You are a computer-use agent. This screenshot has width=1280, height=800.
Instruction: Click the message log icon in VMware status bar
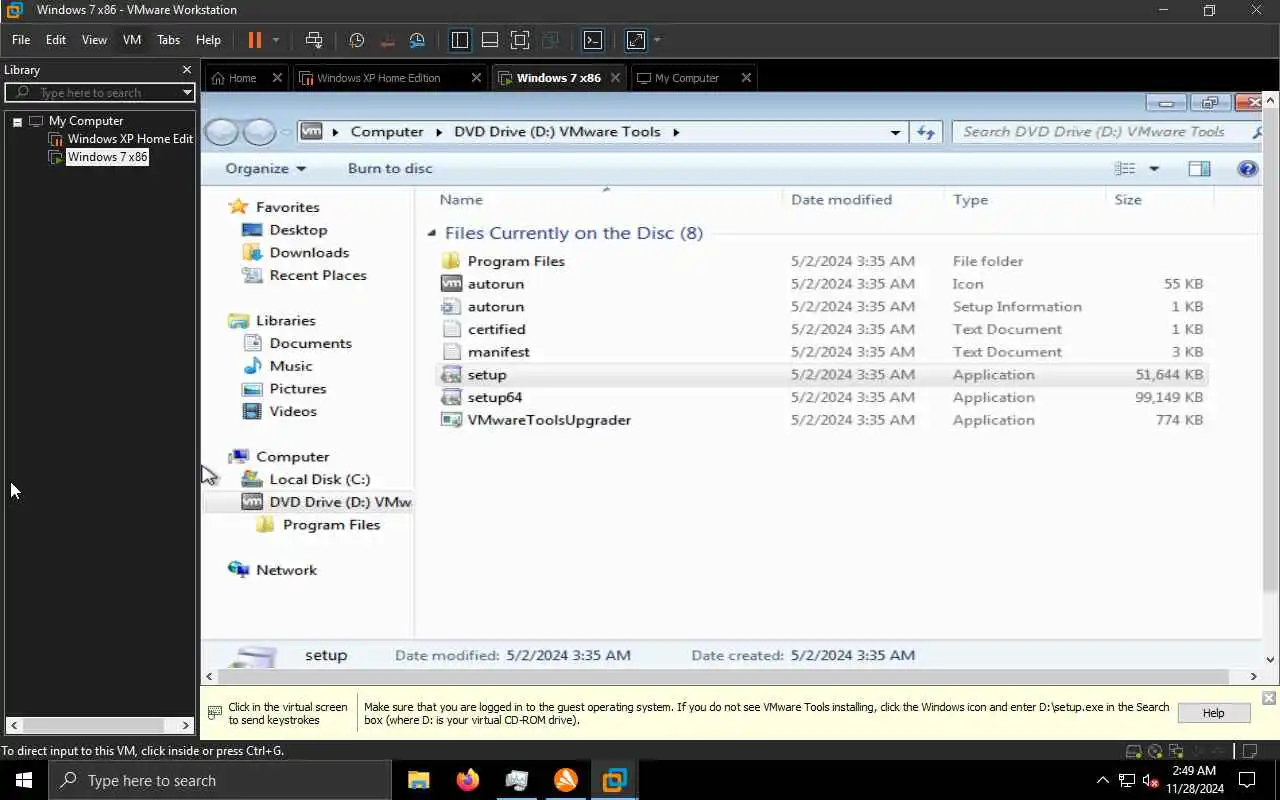pos(1247,751)
